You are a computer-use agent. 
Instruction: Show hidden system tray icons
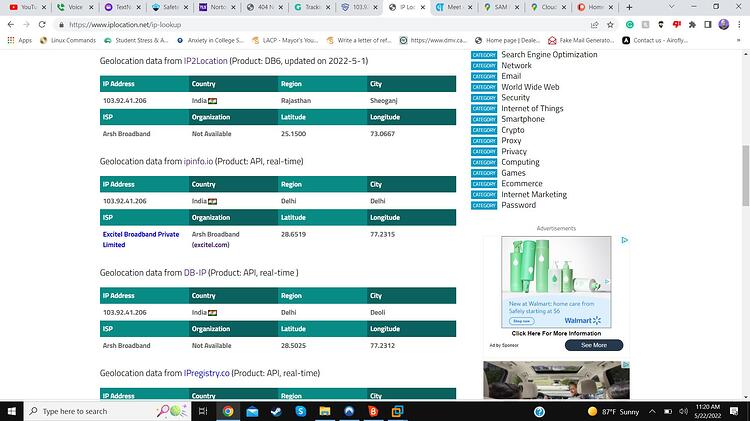click(x=652, y=411)
